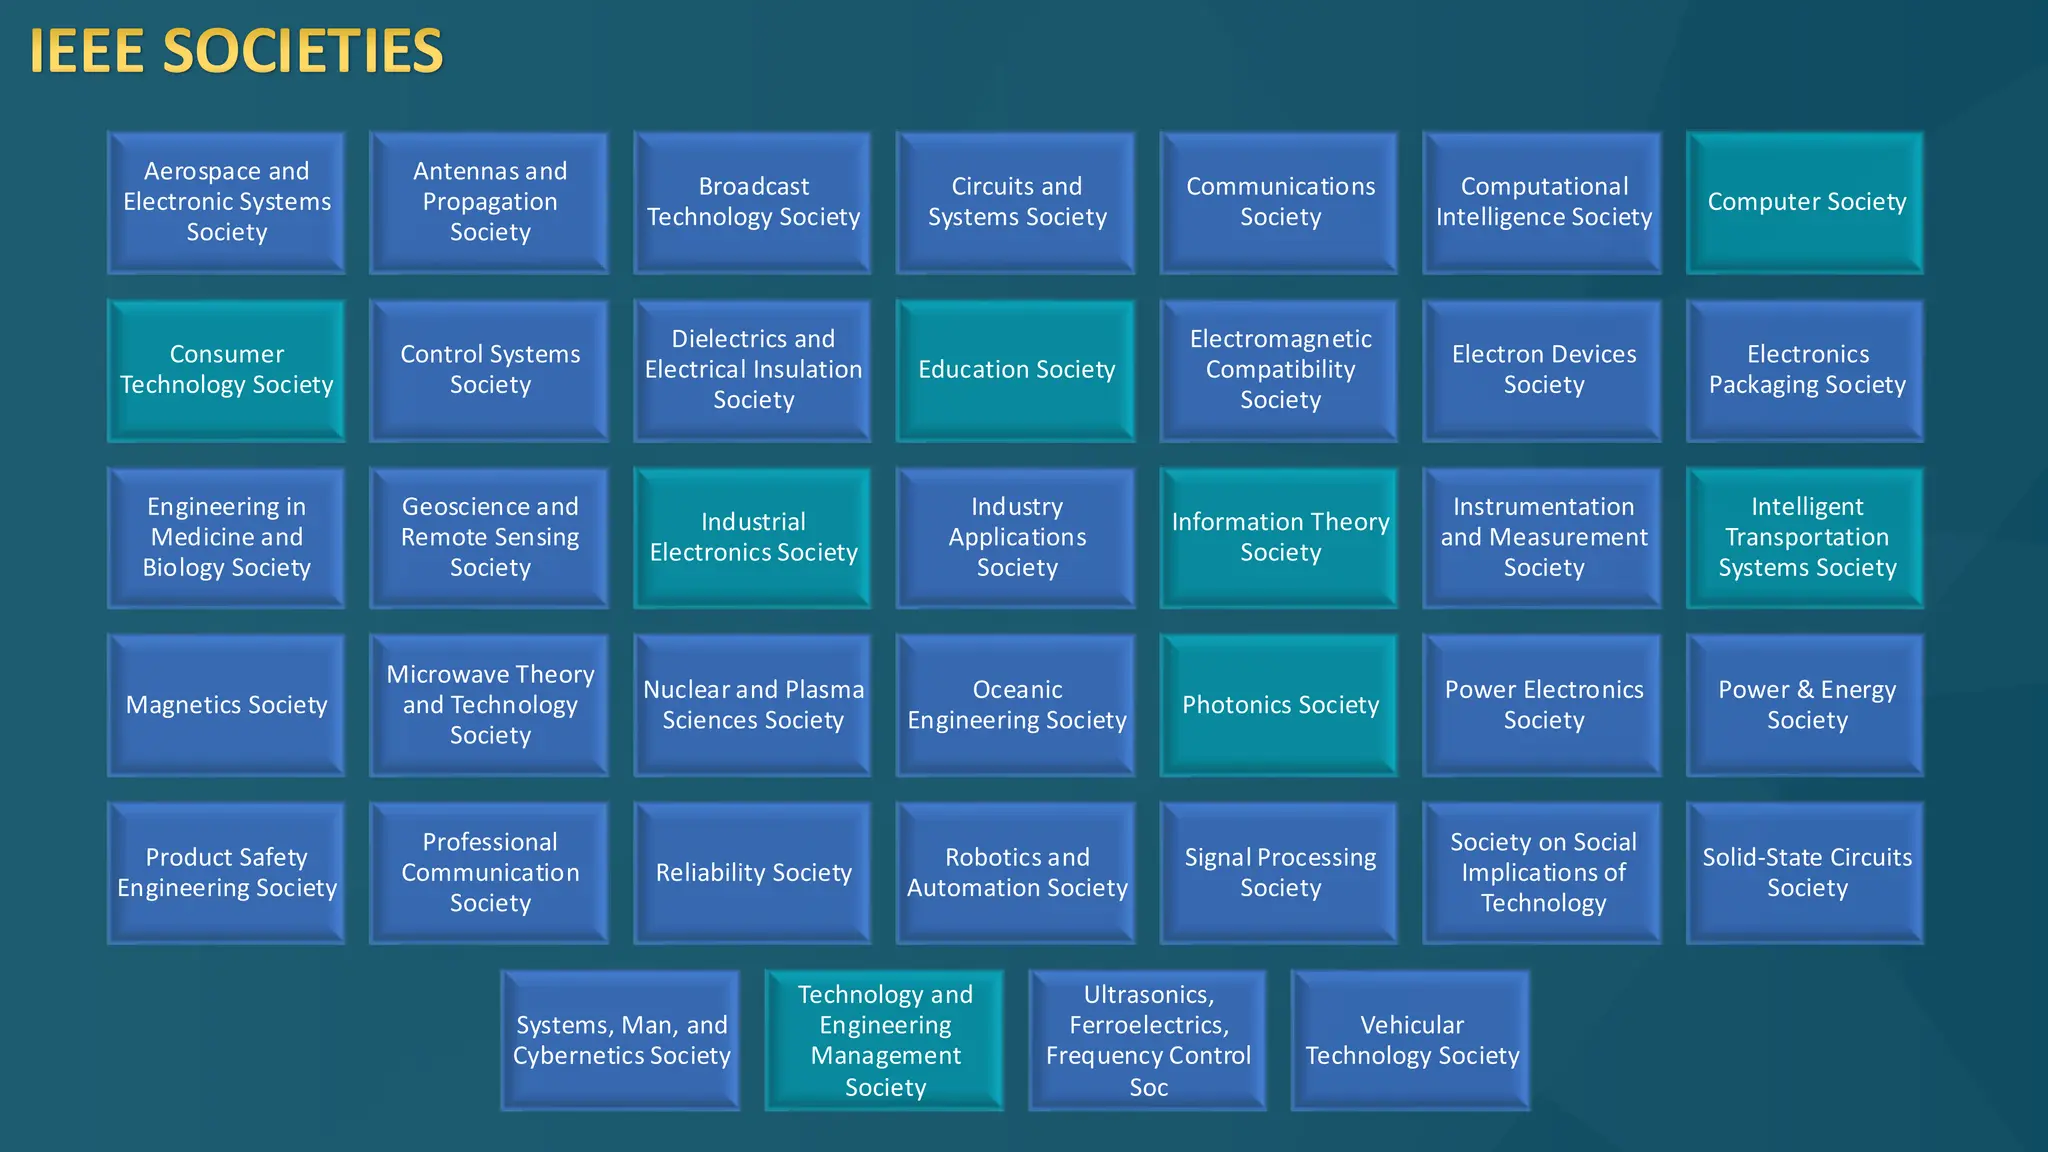Viewport: 2048px width, 1152px height.
Task: Select the Systems, Man, and Cybernetics Society tile
Action: (x=621, y=1040)
